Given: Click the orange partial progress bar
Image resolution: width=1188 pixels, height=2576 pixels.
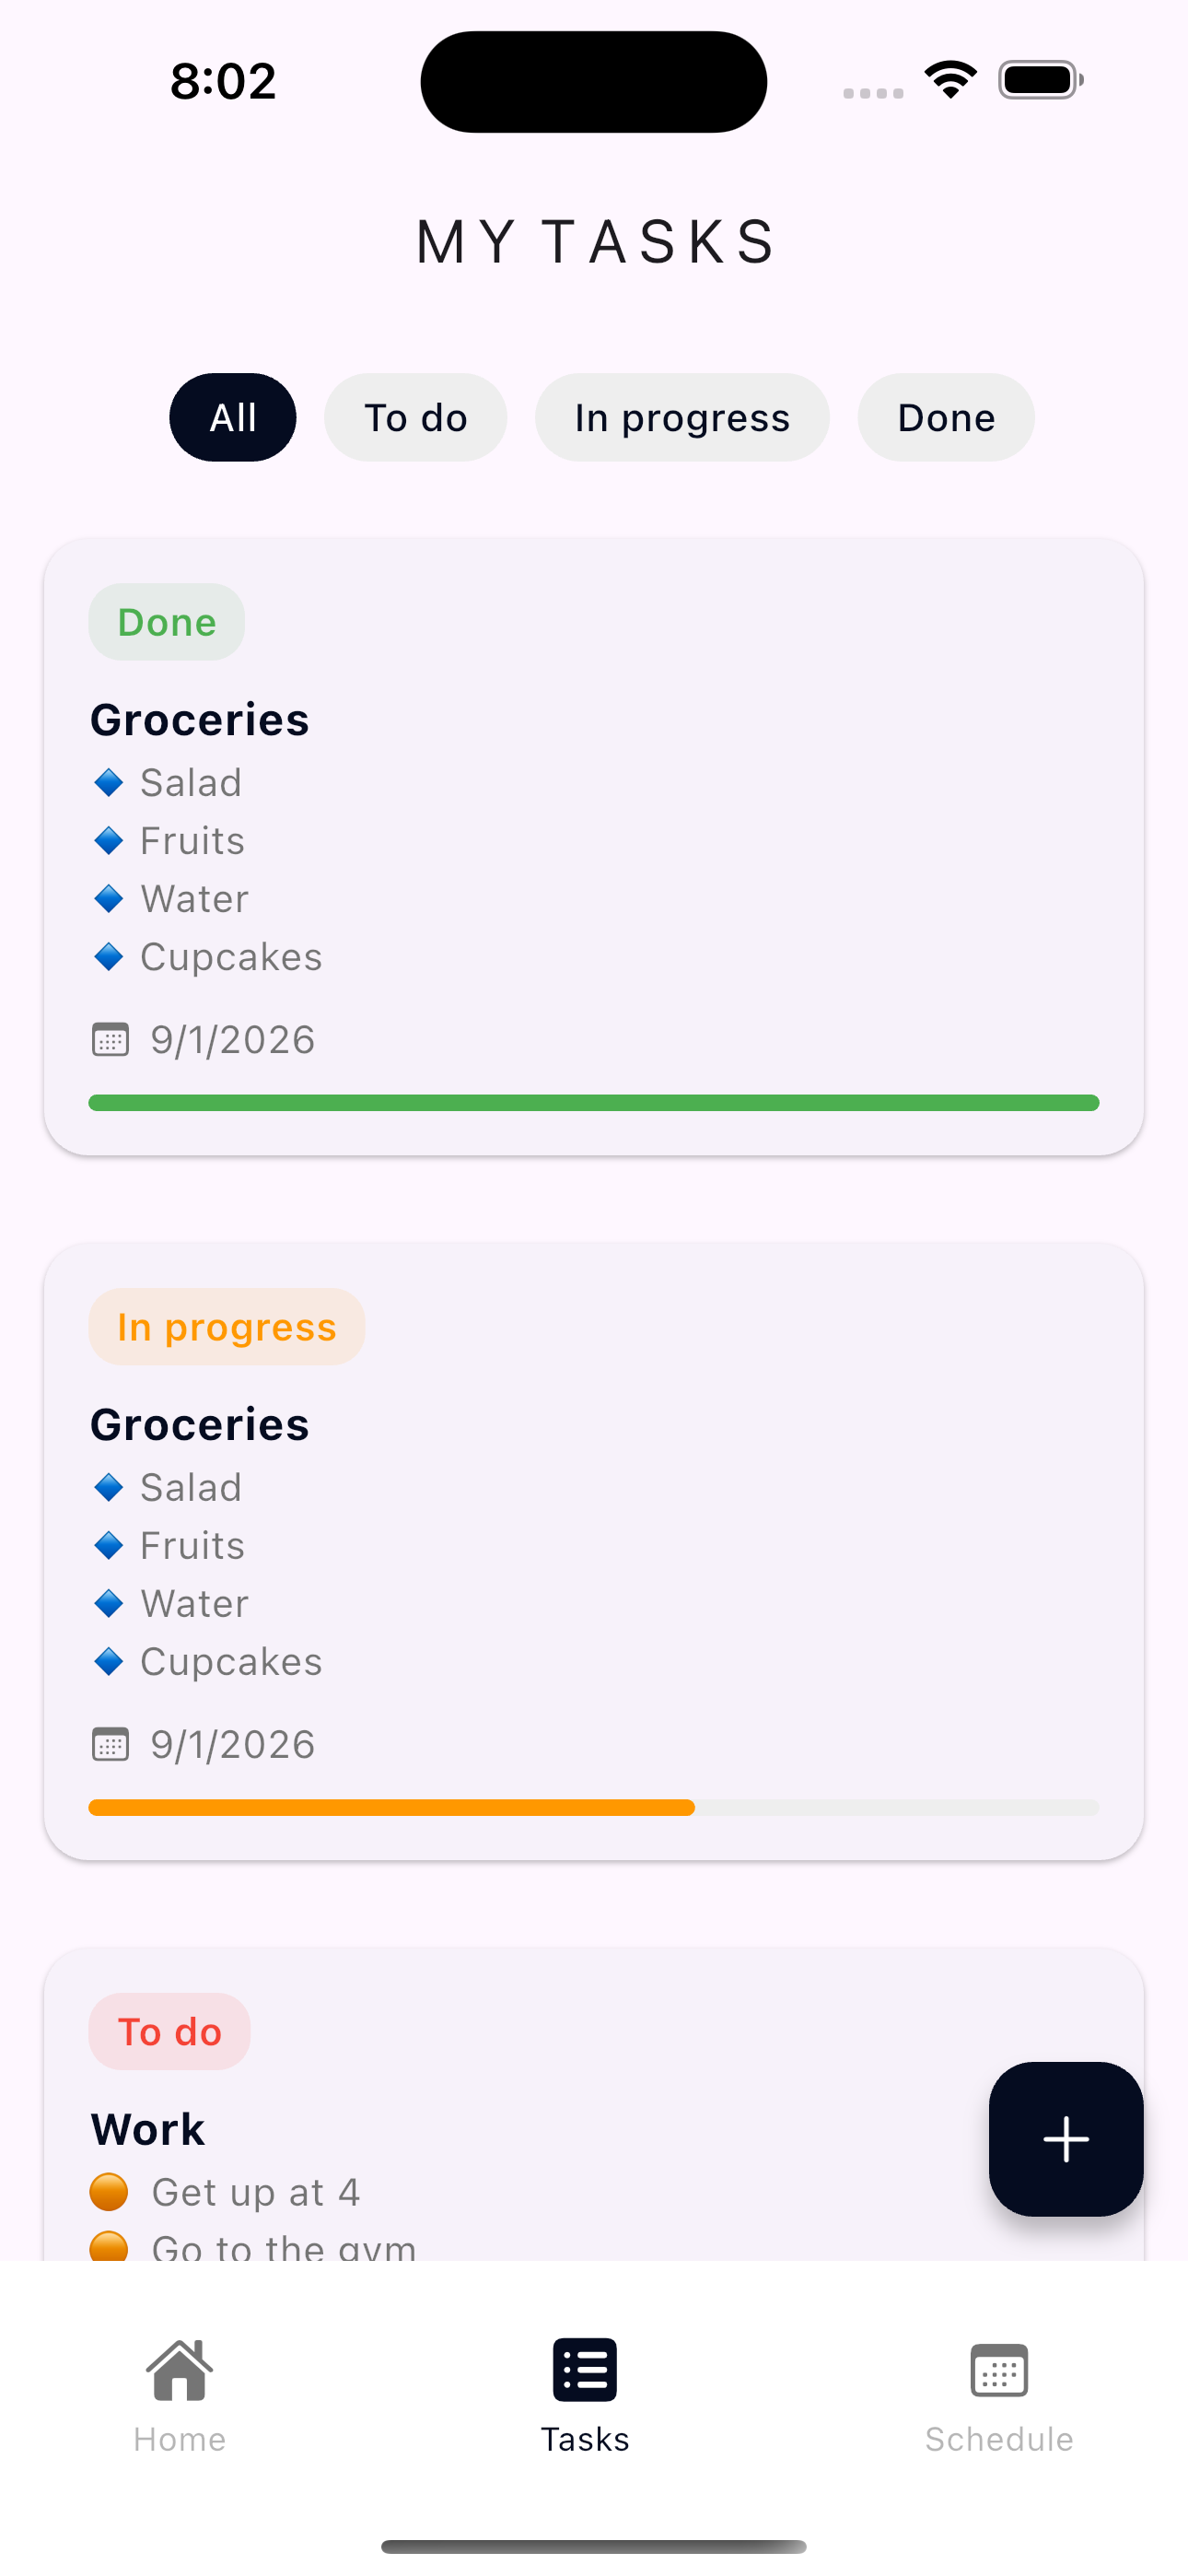Looking at the screenshot, I should (392, 1808).
